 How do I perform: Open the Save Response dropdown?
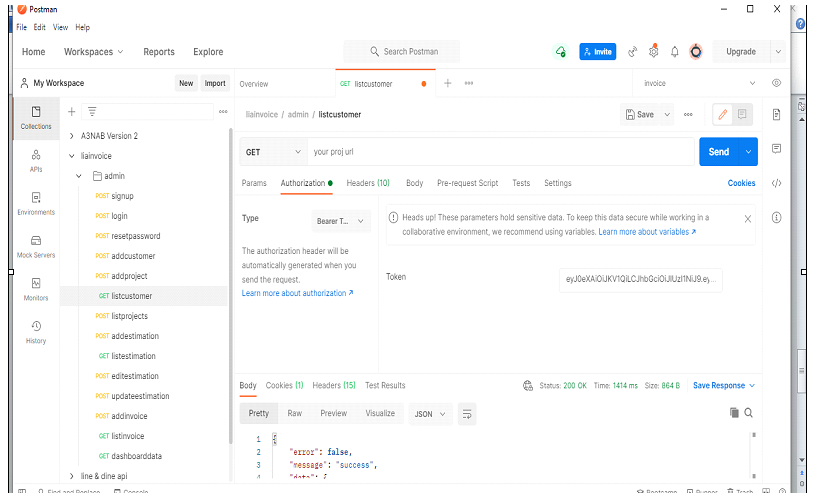(724, 385)
